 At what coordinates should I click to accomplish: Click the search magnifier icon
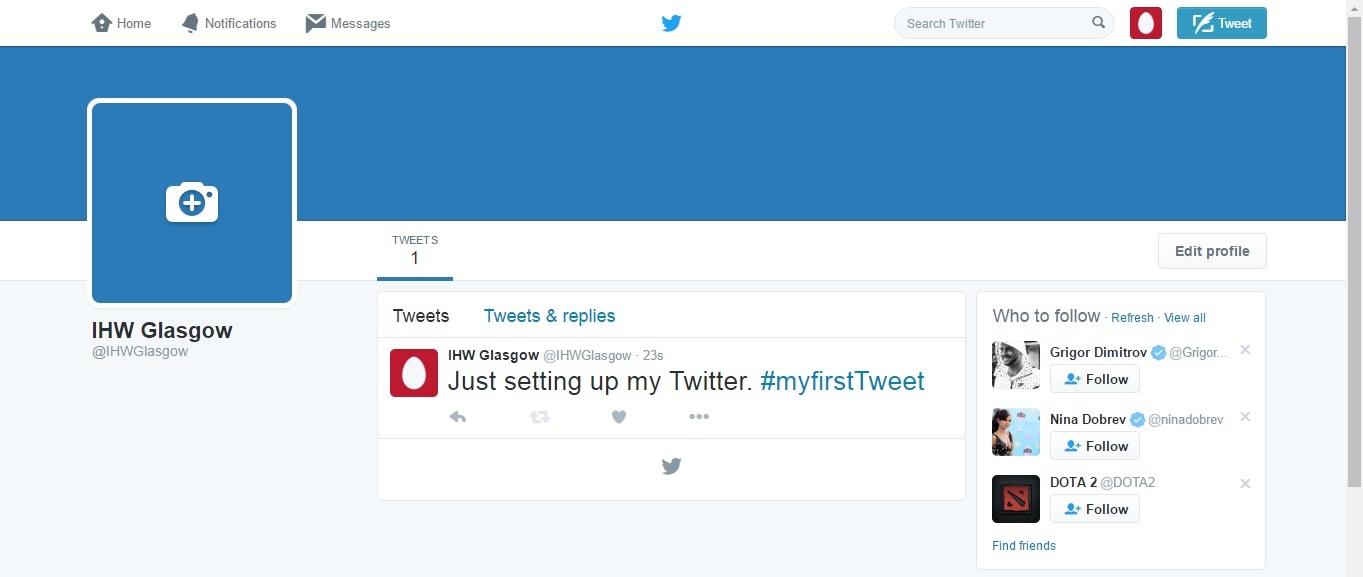click(x=1098, y=23)
